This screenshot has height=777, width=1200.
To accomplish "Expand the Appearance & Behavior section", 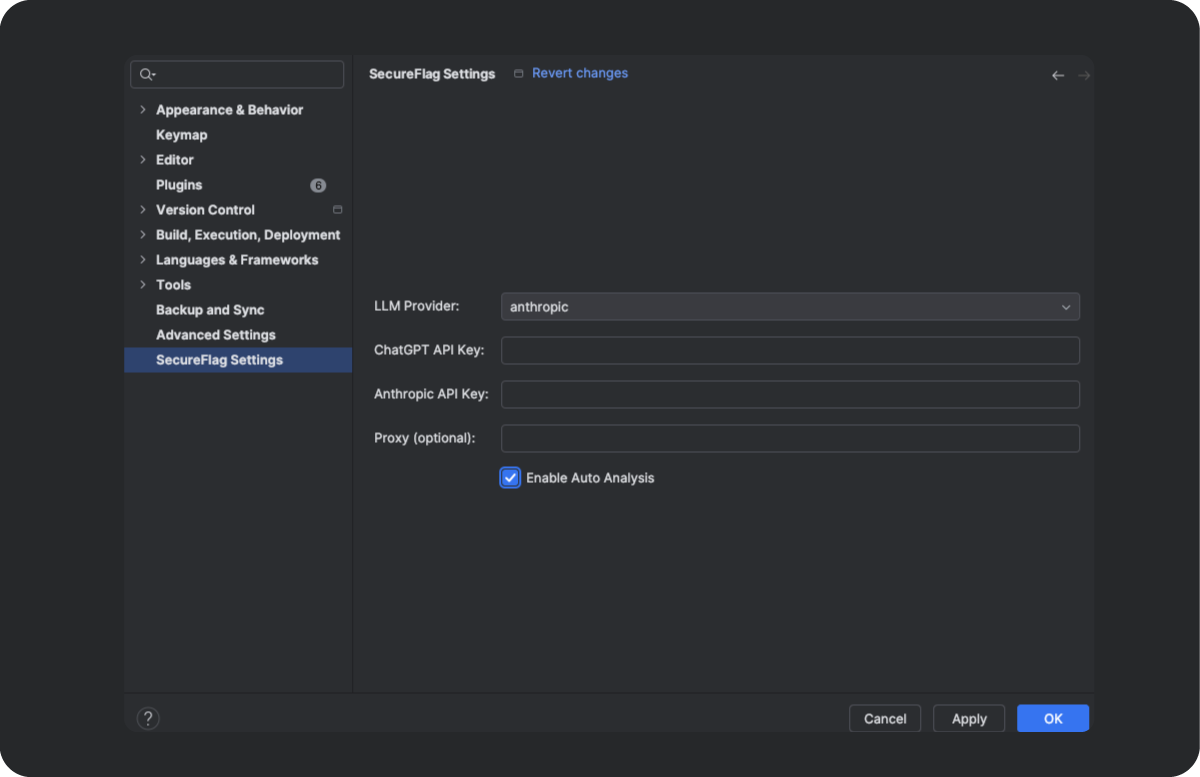I will pyautogui.click(x=143, y=110).
